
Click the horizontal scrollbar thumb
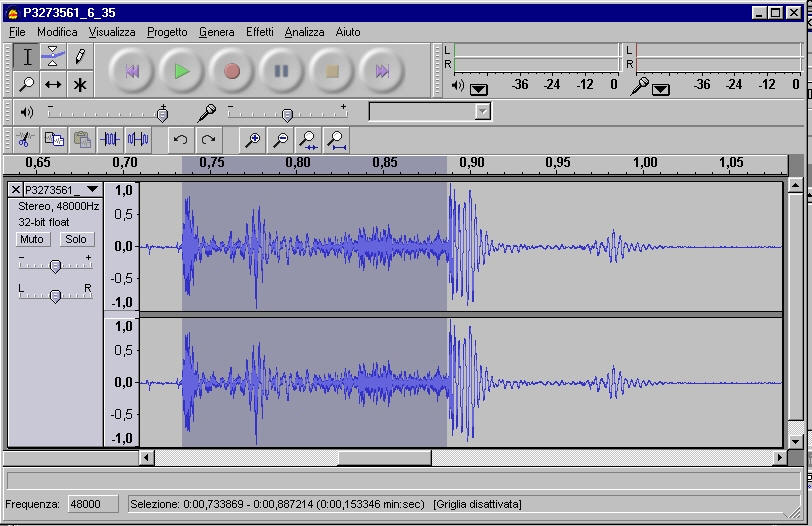[384, 458]
